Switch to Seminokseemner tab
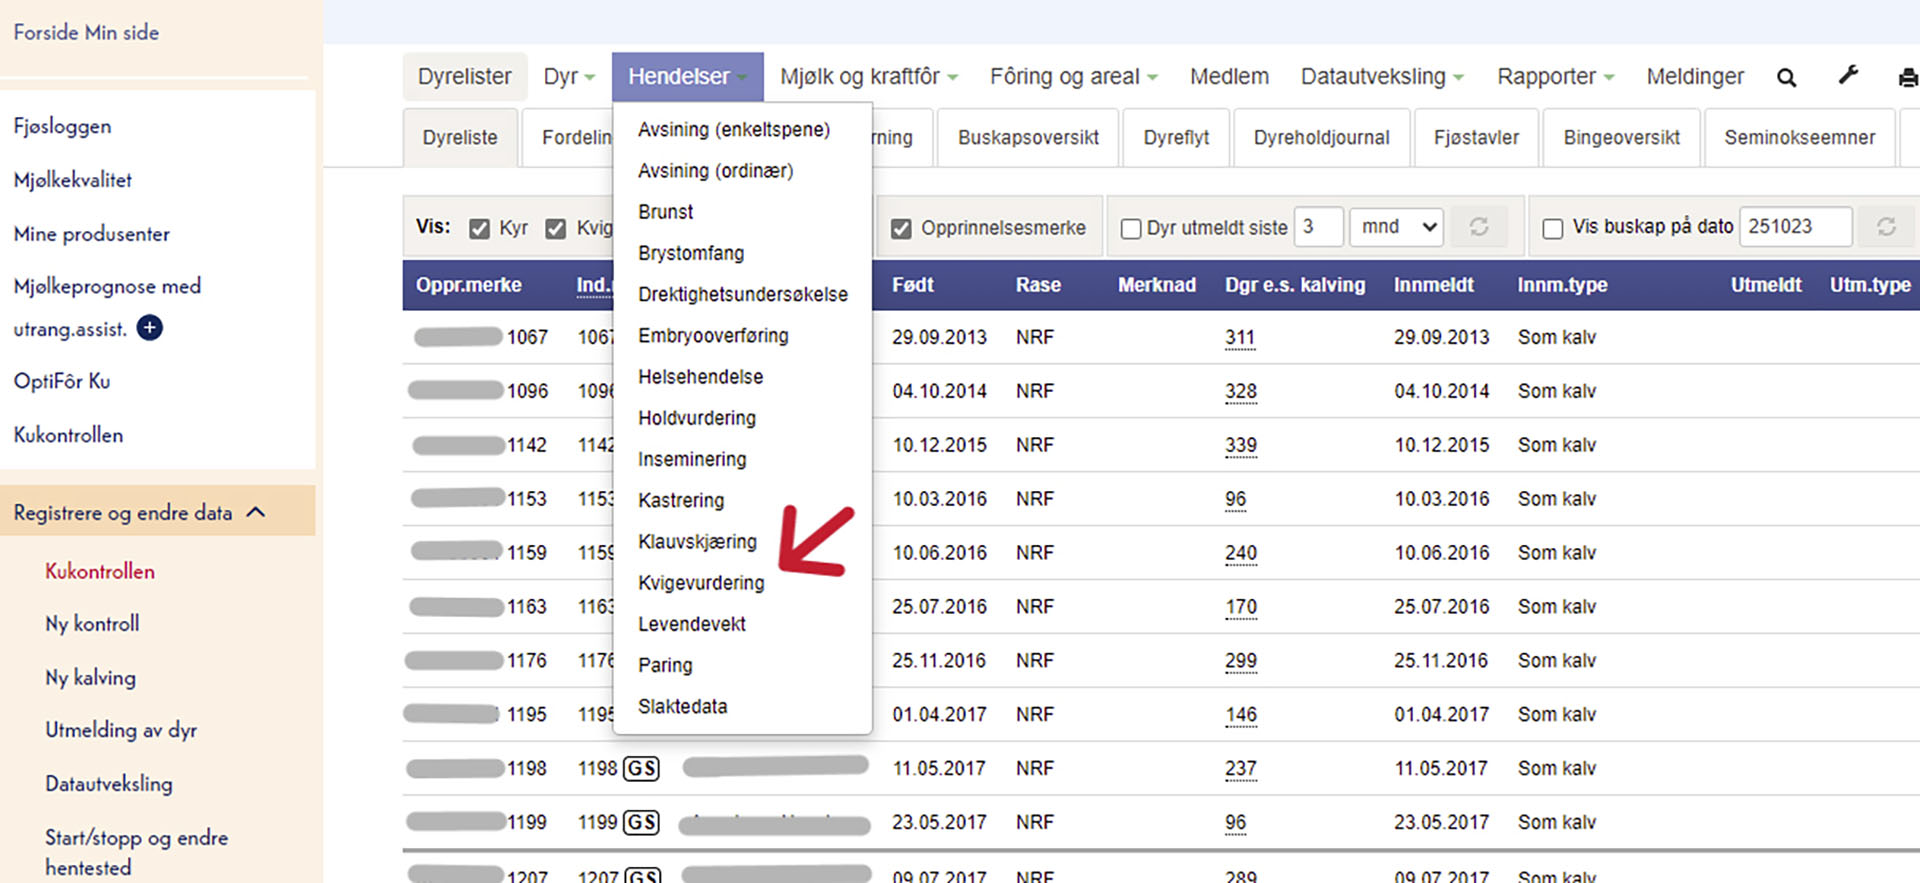 (1799, 137)
